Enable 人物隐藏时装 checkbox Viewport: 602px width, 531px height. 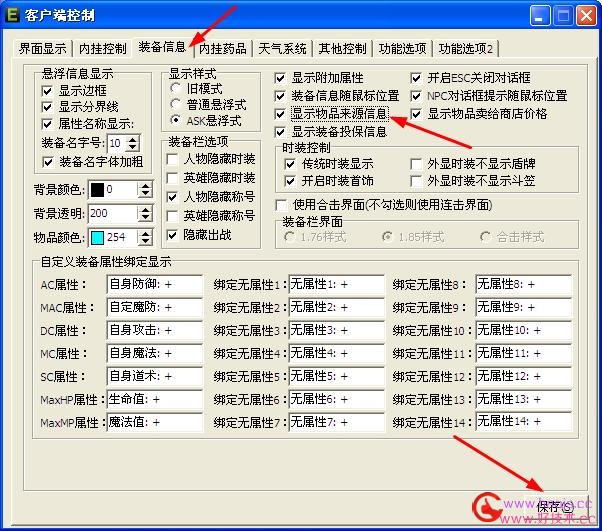coord(172,159)
